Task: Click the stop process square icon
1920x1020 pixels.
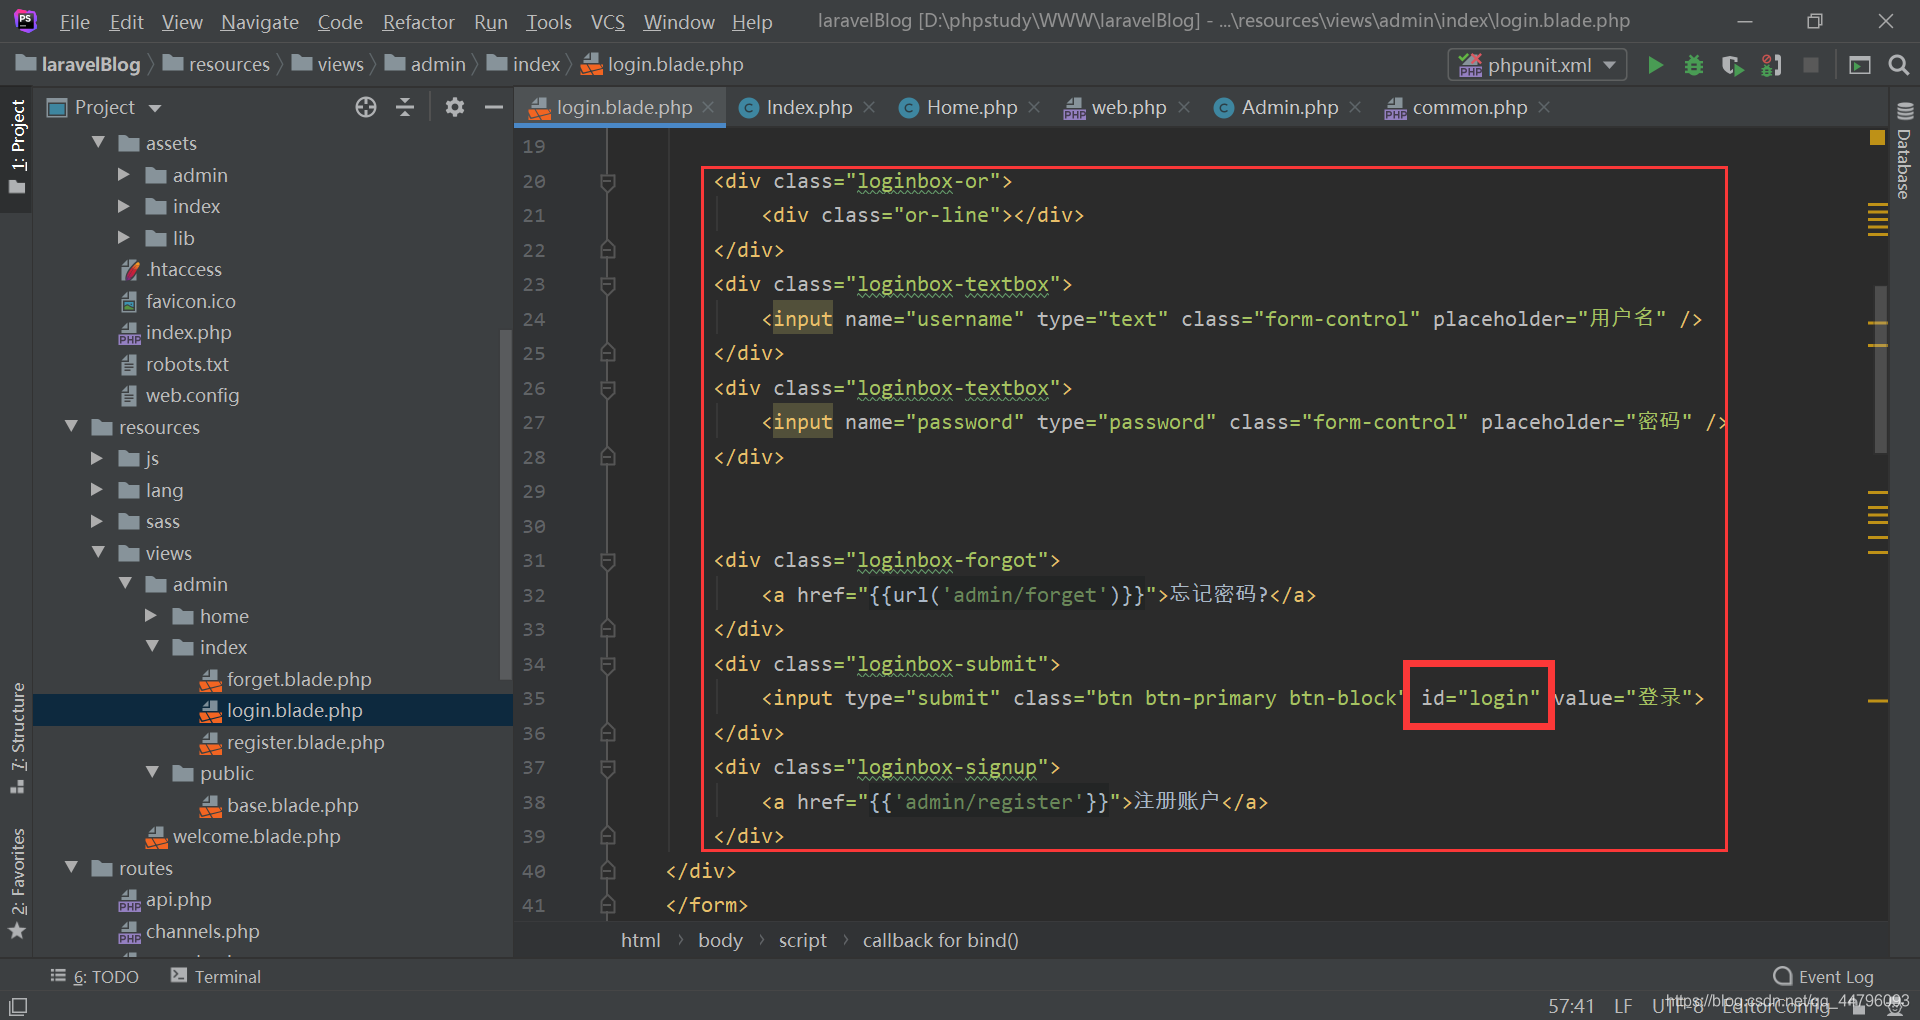Action: (x=1810, y=65)
